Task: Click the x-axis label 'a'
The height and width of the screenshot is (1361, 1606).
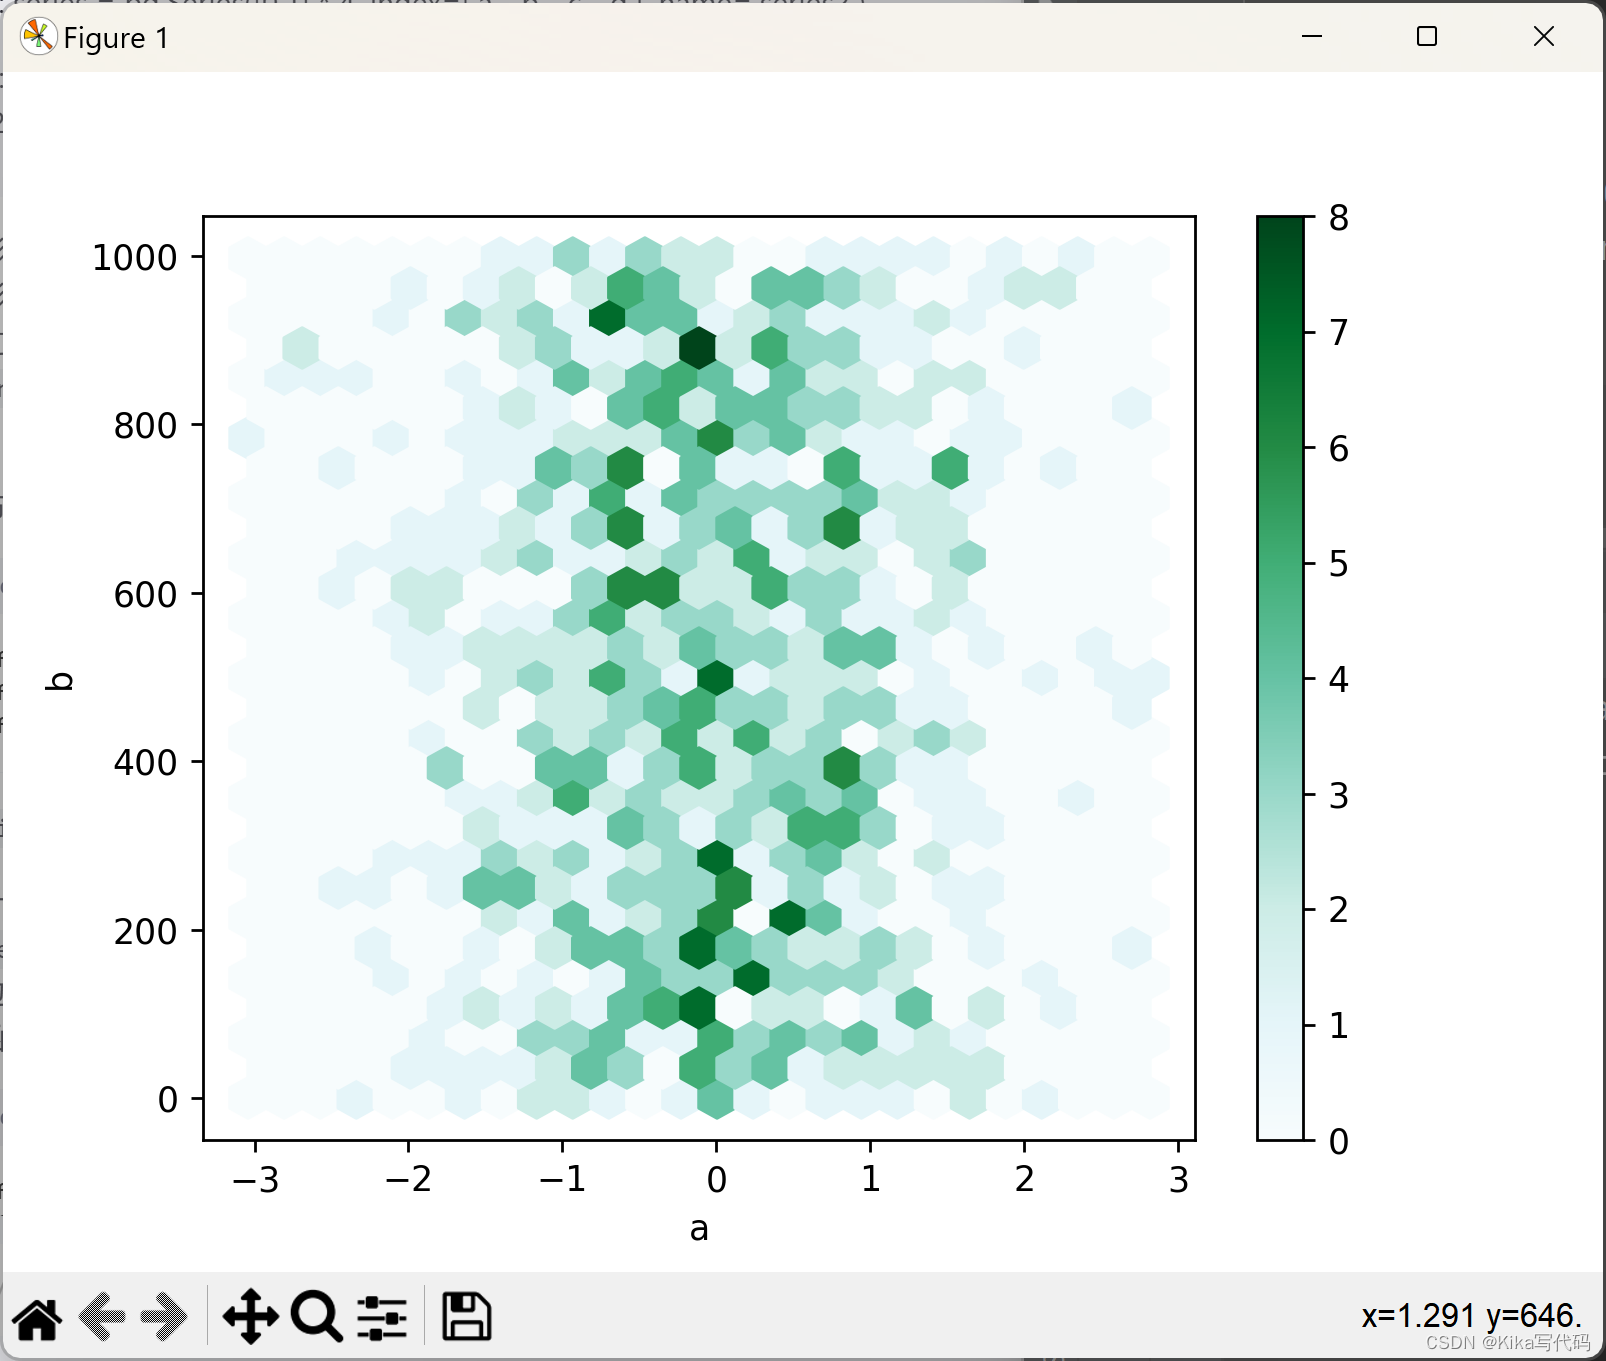Action: (x=698, y=1229)
